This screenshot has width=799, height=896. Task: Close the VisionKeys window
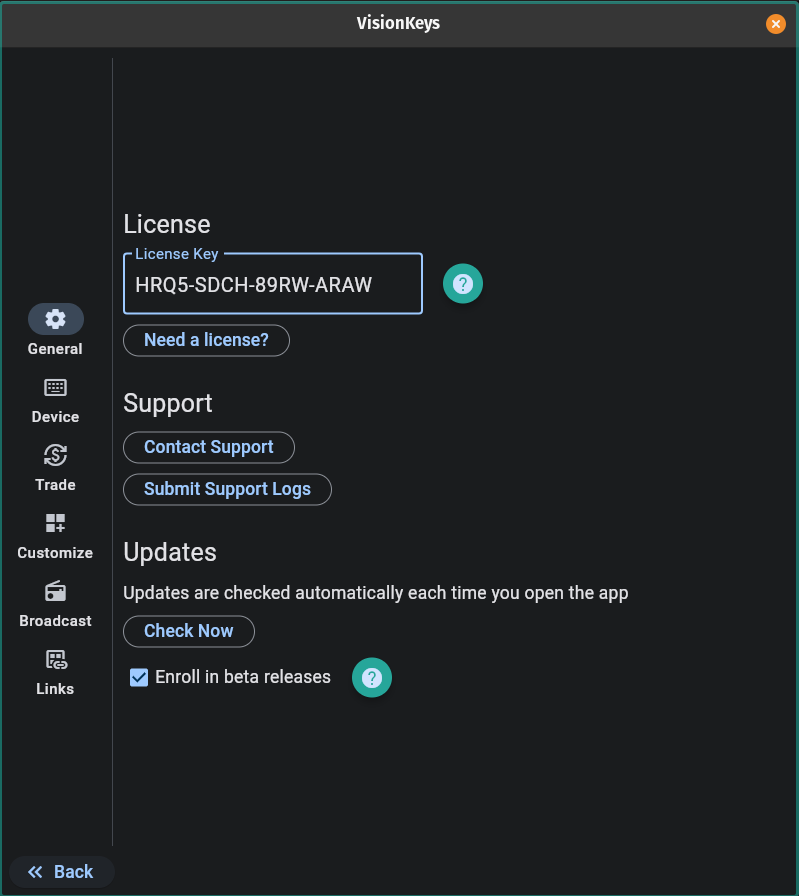coord(776,23)
